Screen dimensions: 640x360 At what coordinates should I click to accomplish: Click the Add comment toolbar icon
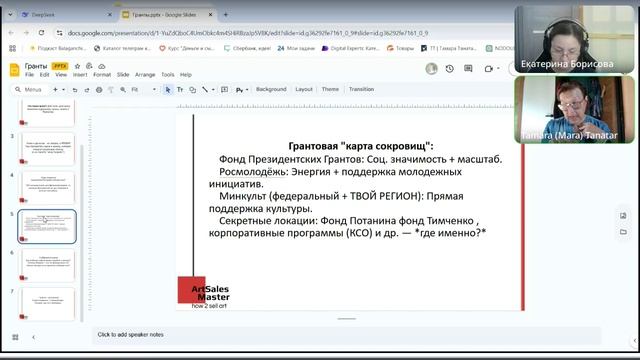click(x=224, y=89)
